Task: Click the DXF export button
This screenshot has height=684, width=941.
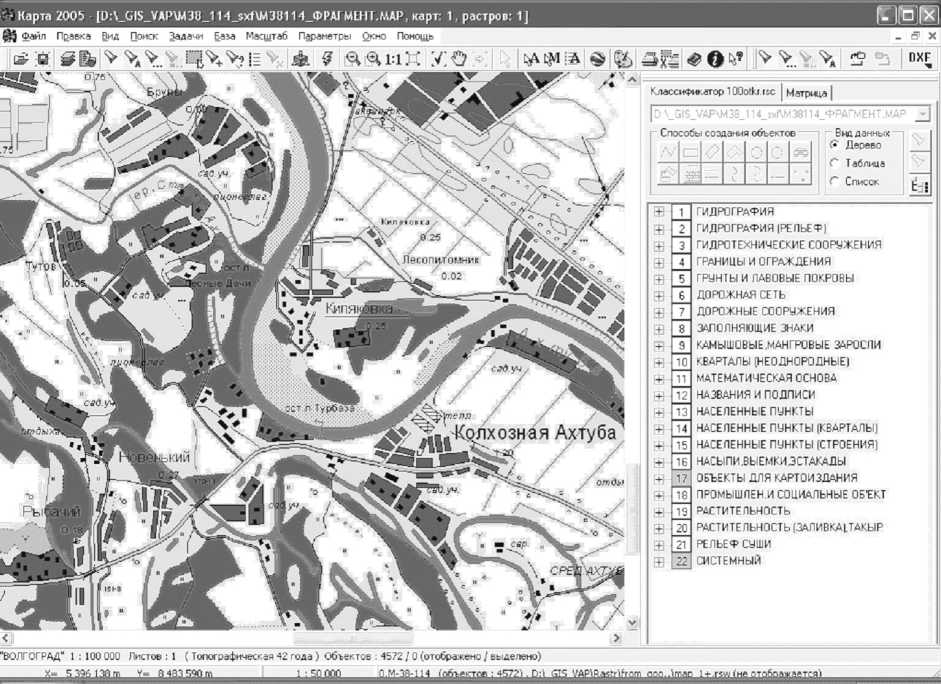Action: pyautogui.click(x=919, y=58)
